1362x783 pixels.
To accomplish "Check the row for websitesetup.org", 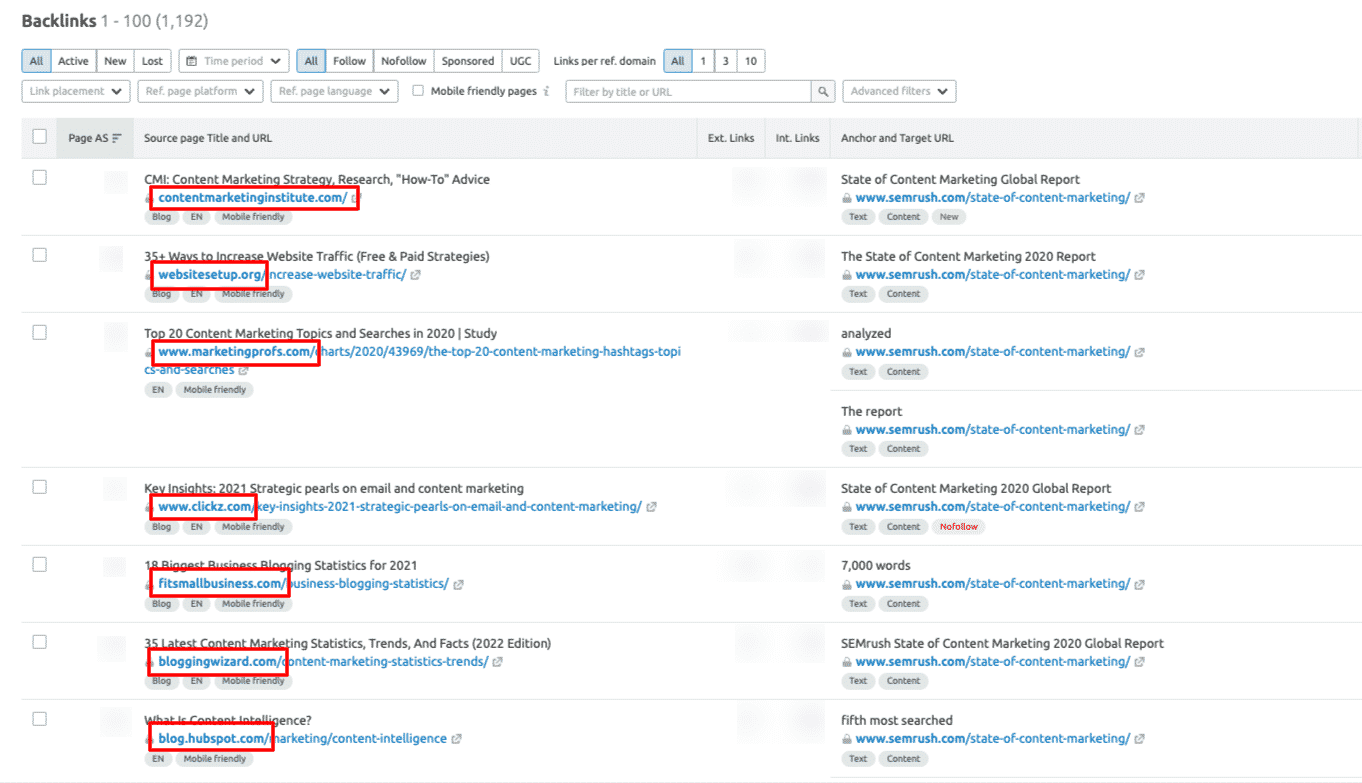I will pyautogui.click(x=39, y=255).
